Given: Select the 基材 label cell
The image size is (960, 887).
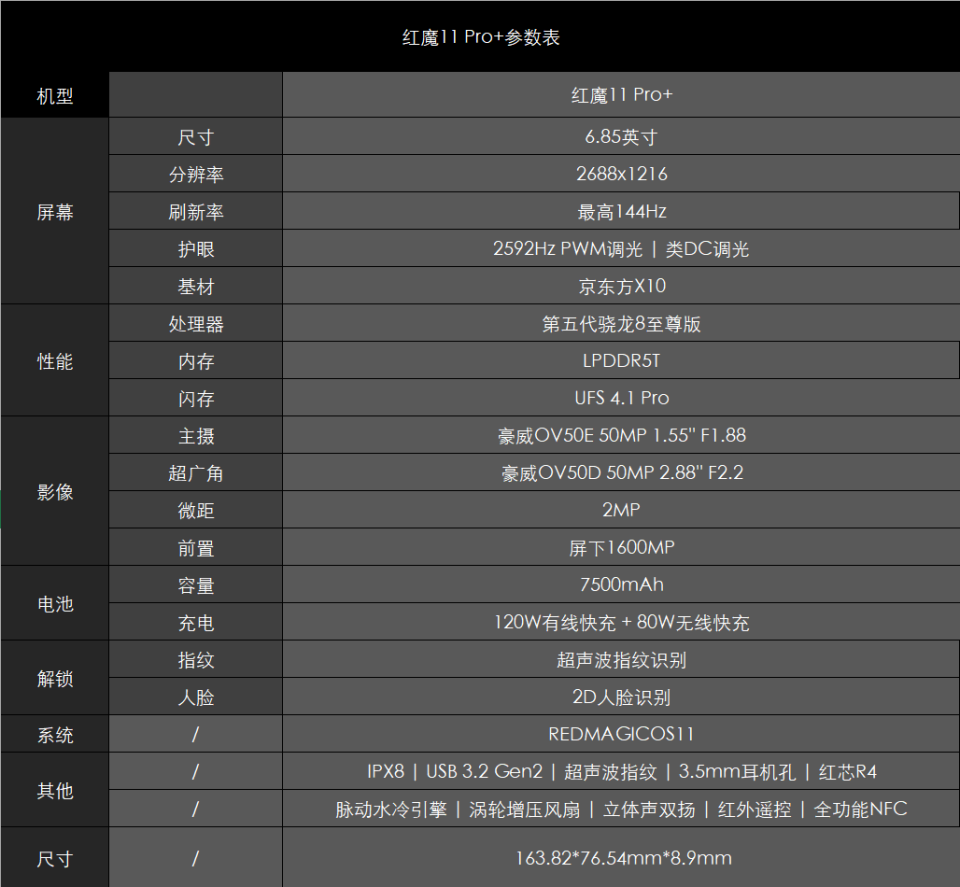Looking at the screenshot, I should 196,286.
